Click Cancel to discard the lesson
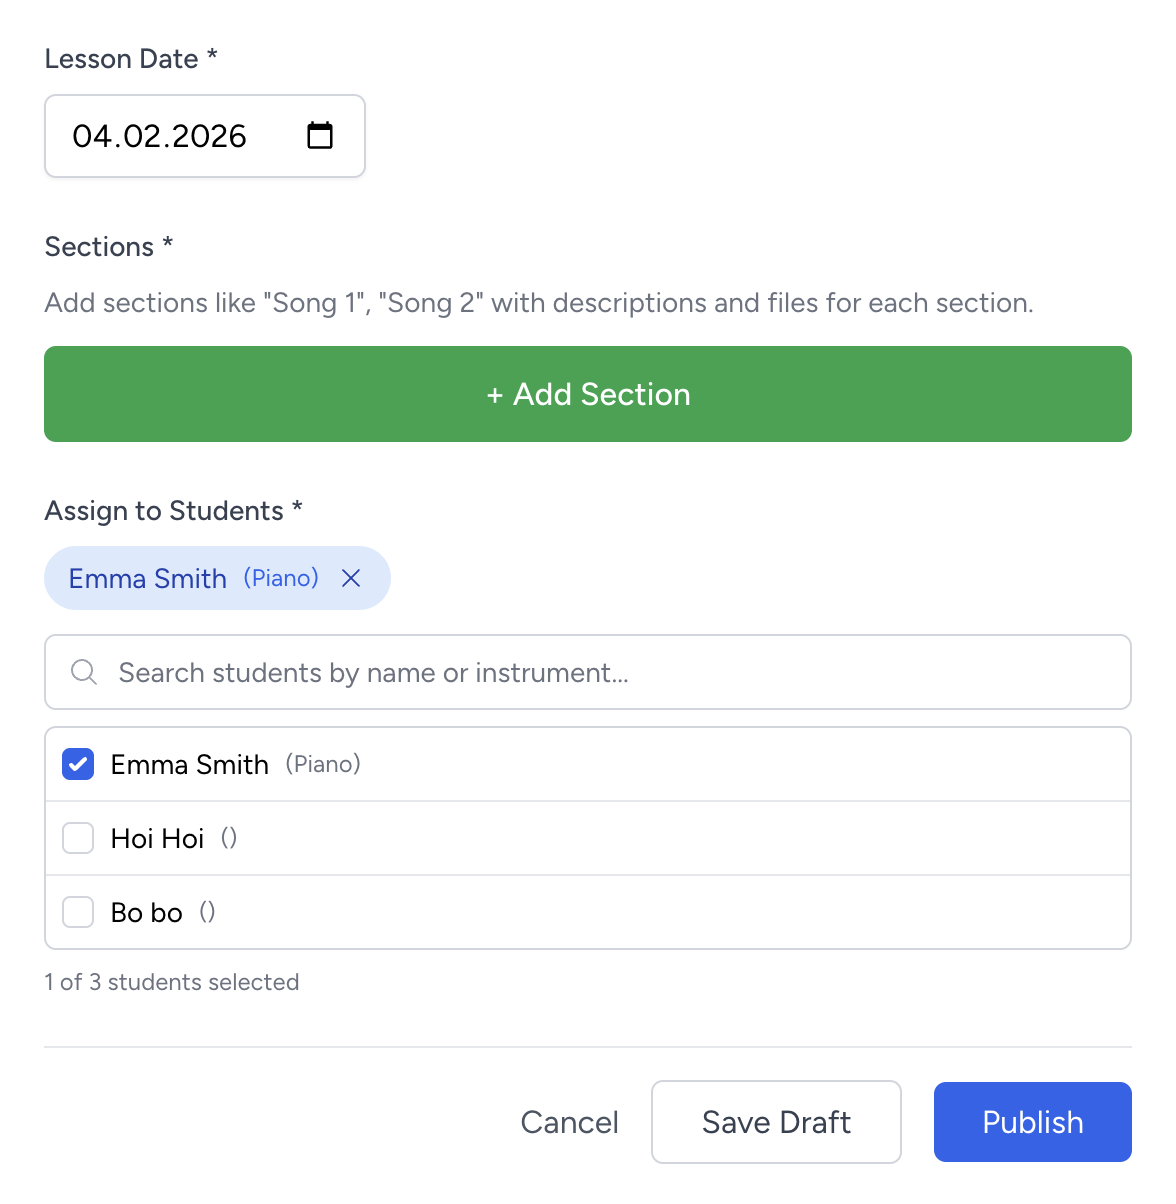 (x=569, y=1122)
